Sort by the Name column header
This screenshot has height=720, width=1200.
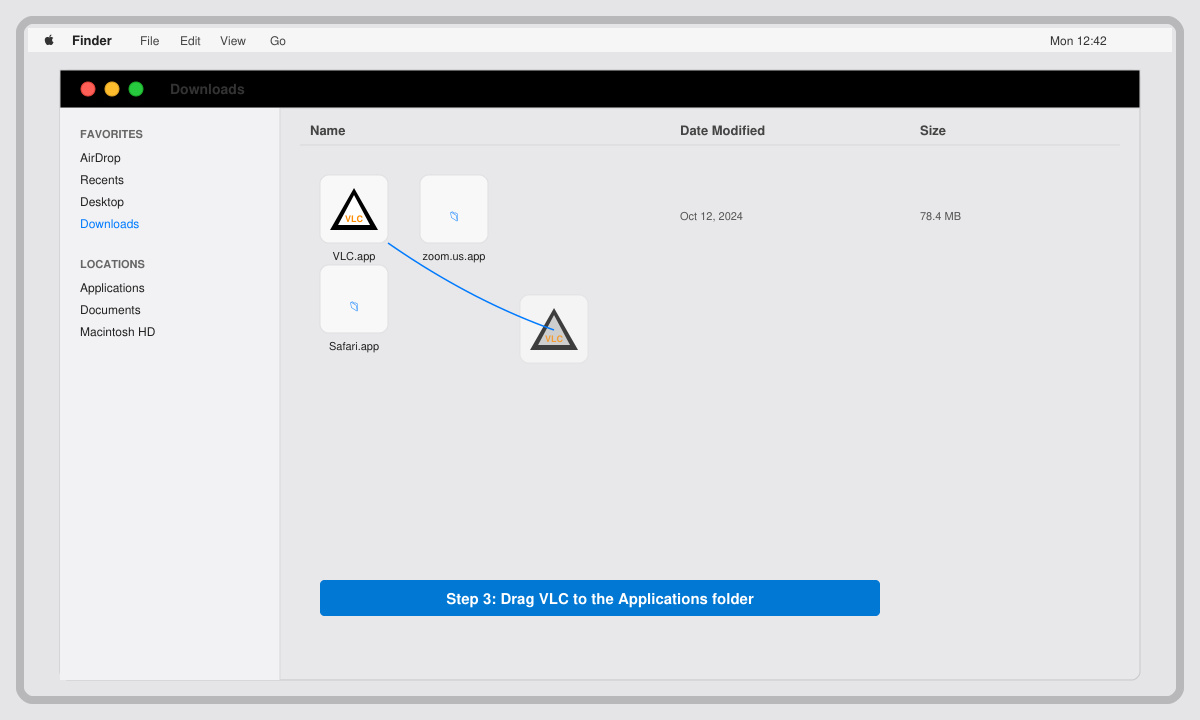coord(328,131)
